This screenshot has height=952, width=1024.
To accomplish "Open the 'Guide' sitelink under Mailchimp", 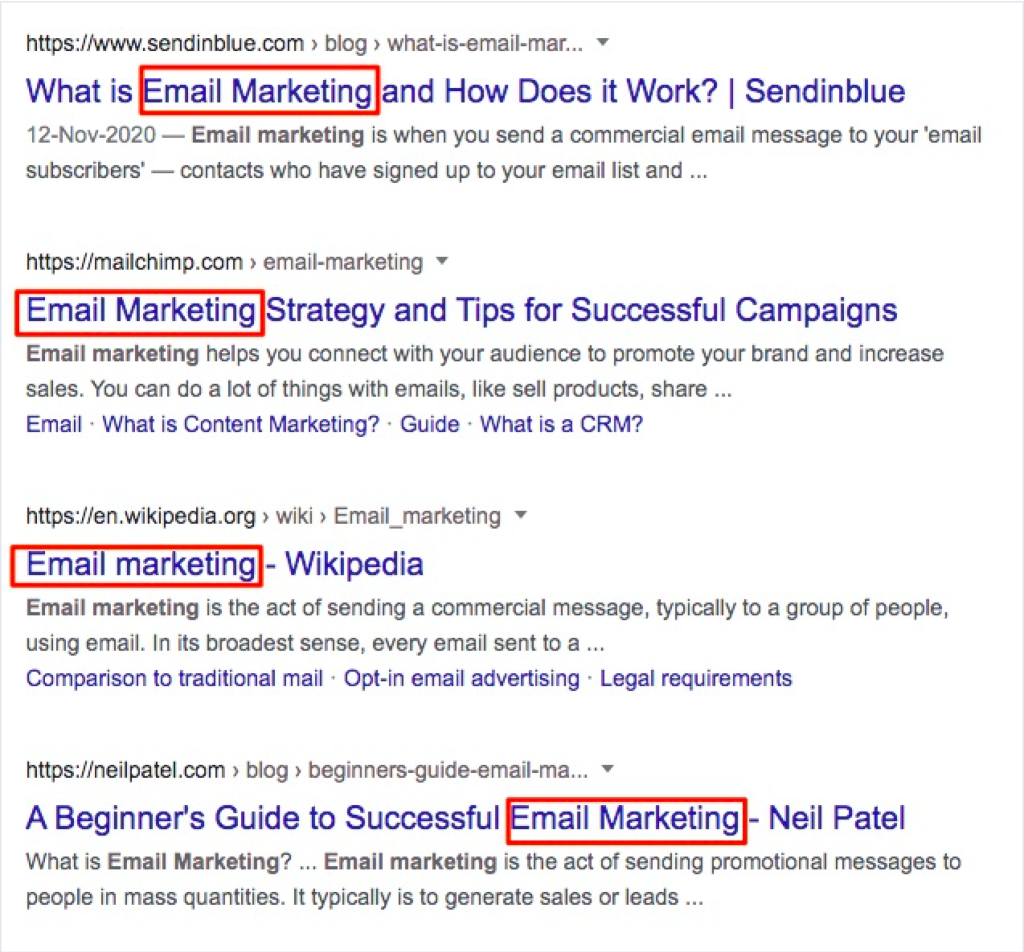I will point(430,424).
